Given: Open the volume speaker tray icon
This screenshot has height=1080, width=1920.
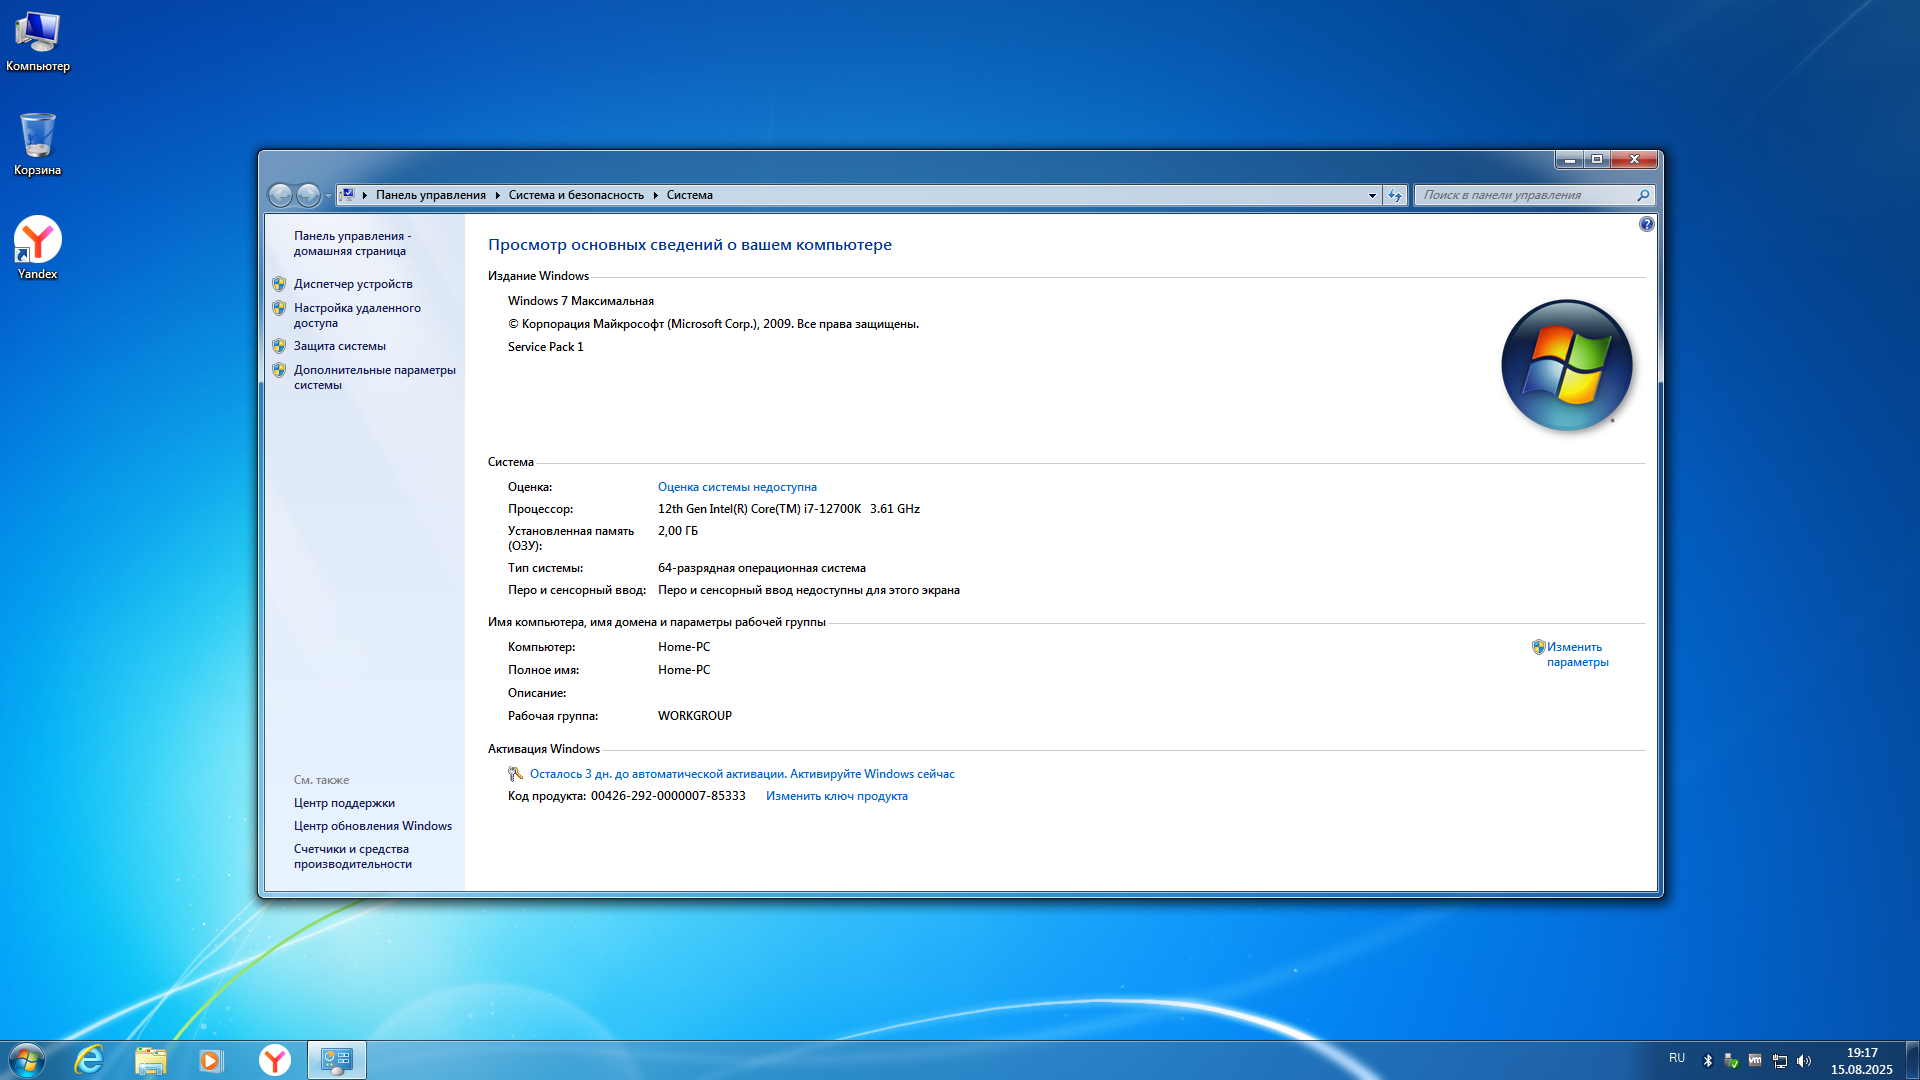Looking at the screenshot, I should [1804, 1061].
